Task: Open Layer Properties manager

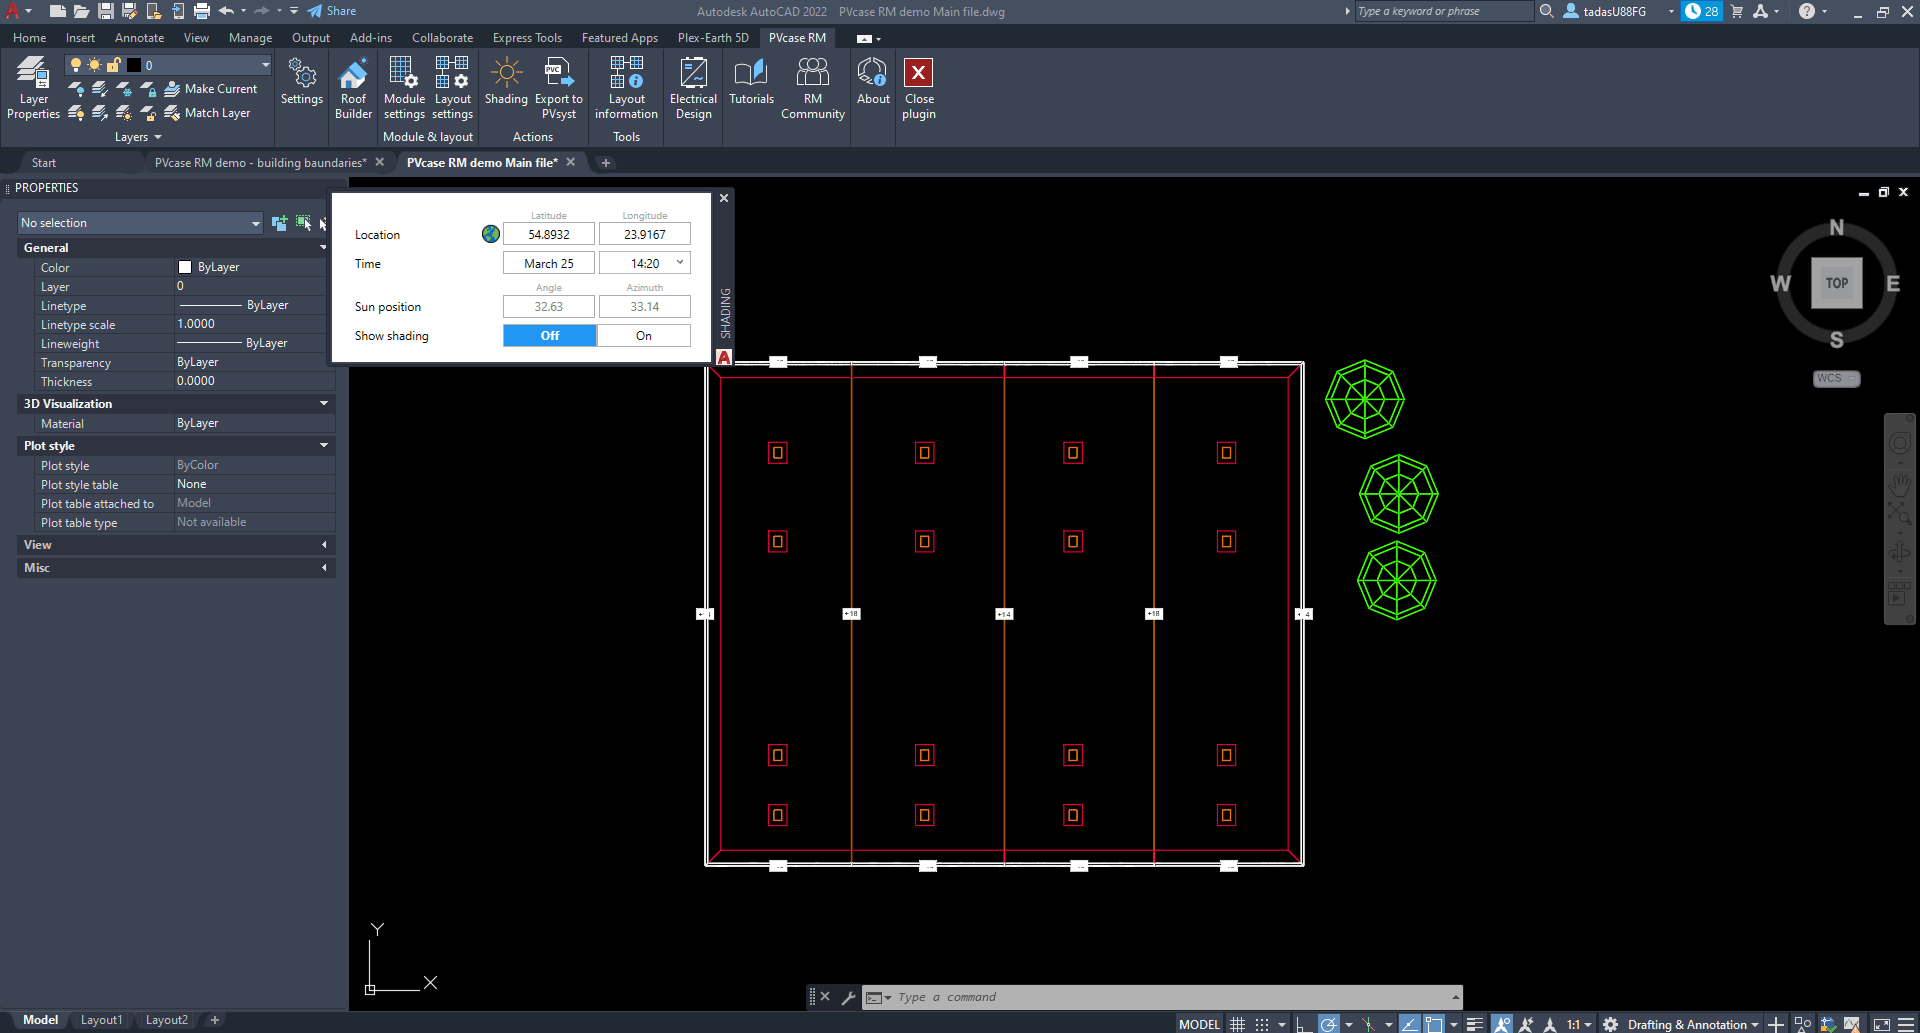Action: (x=33, y=88)
